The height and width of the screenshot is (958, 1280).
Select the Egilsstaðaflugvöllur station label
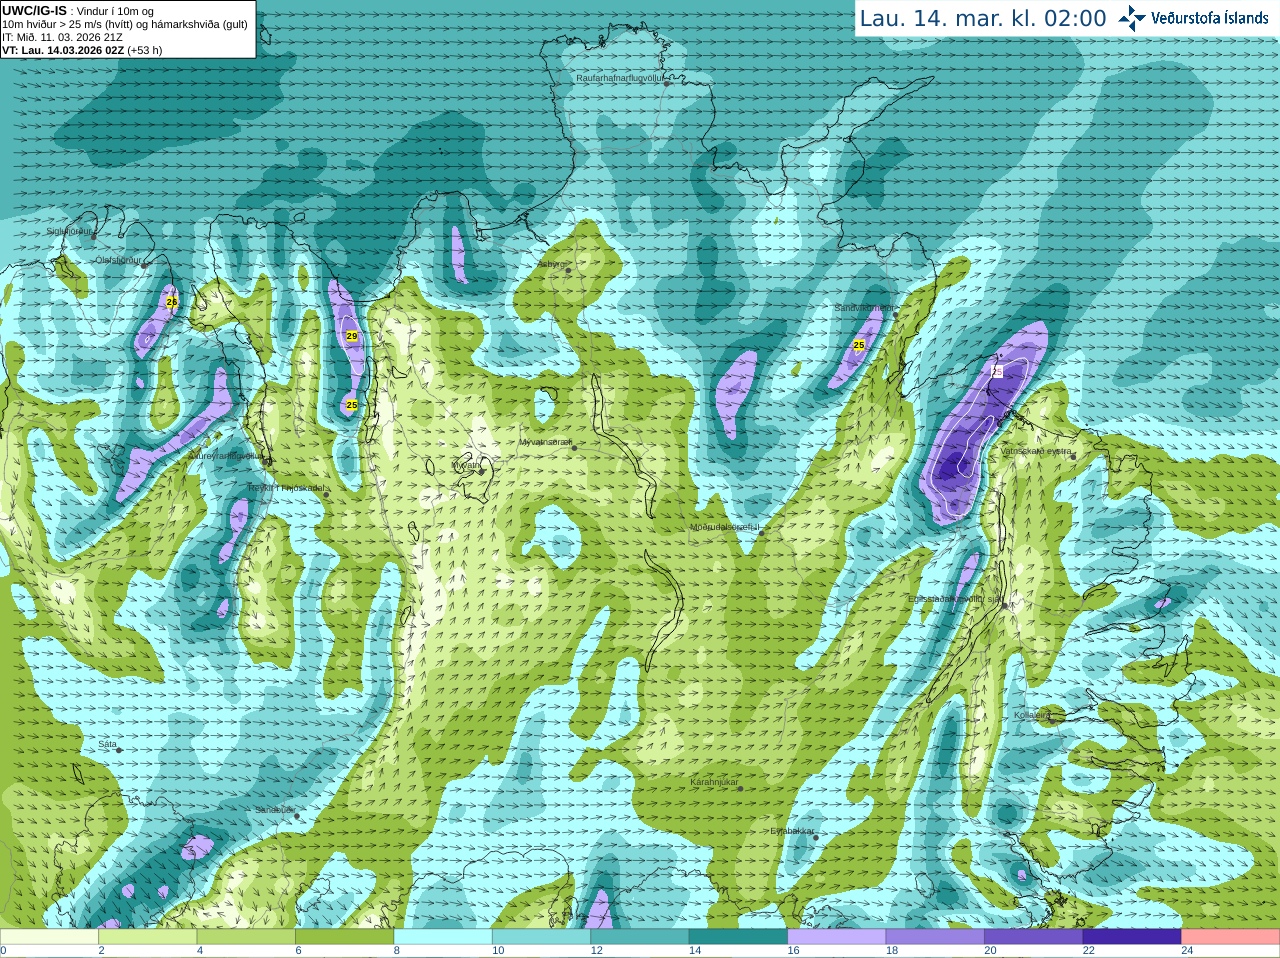pos(955,599)
